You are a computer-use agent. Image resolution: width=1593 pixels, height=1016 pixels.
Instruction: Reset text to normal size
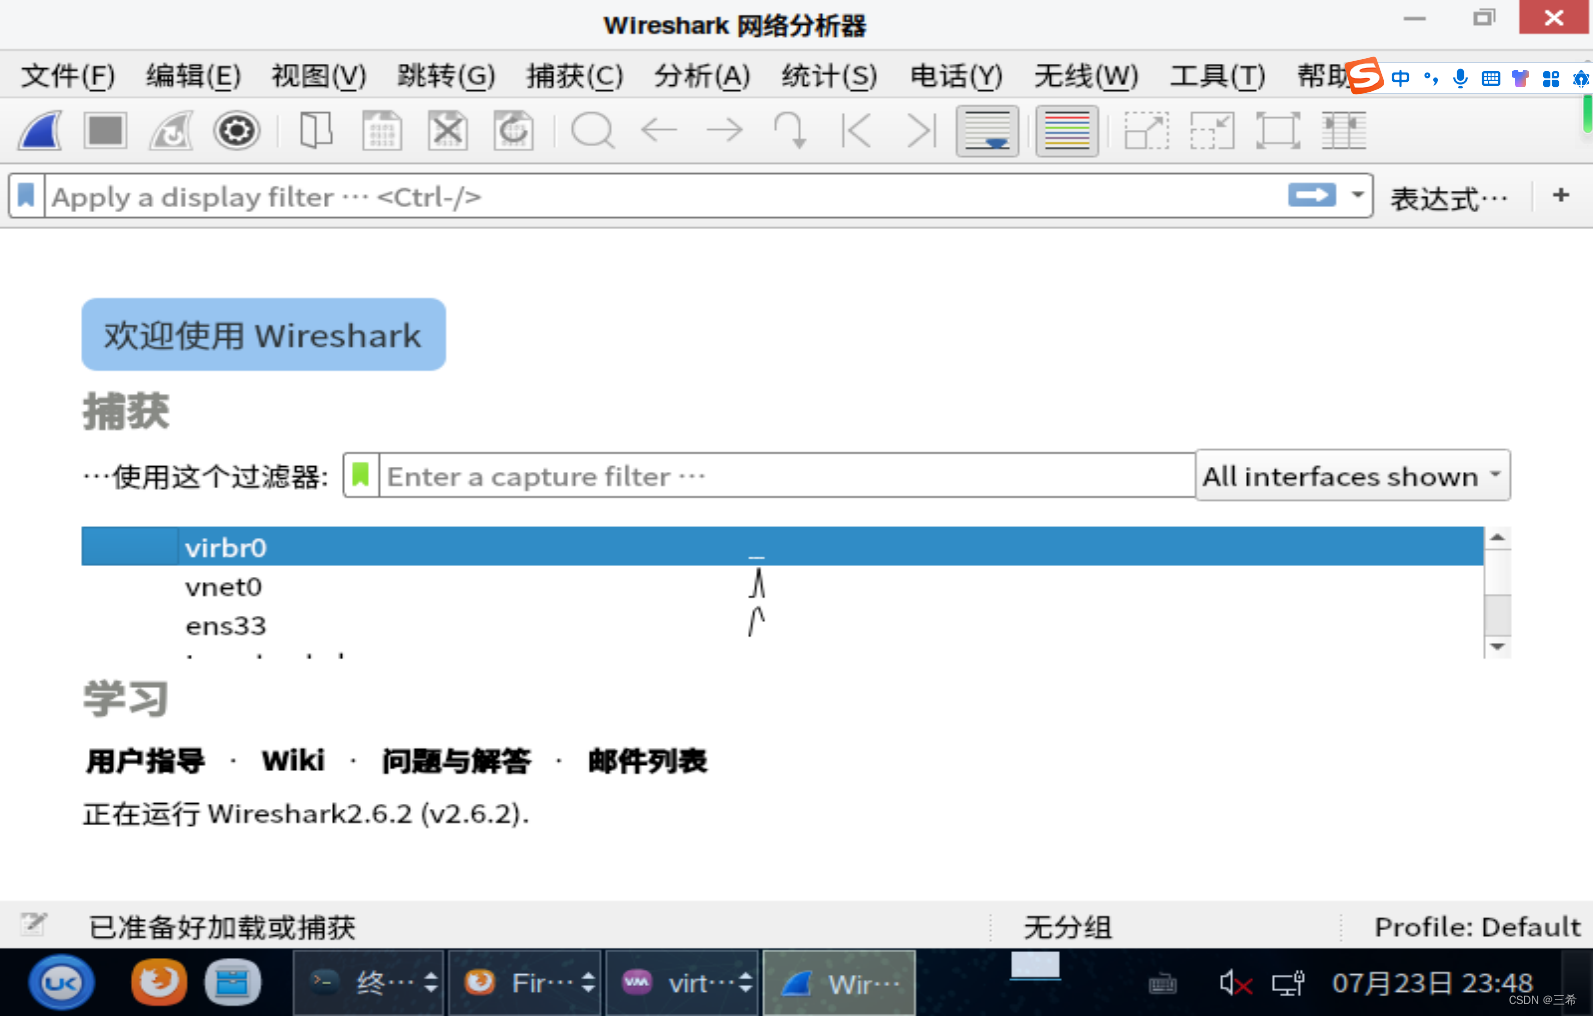pos(1278,131)
